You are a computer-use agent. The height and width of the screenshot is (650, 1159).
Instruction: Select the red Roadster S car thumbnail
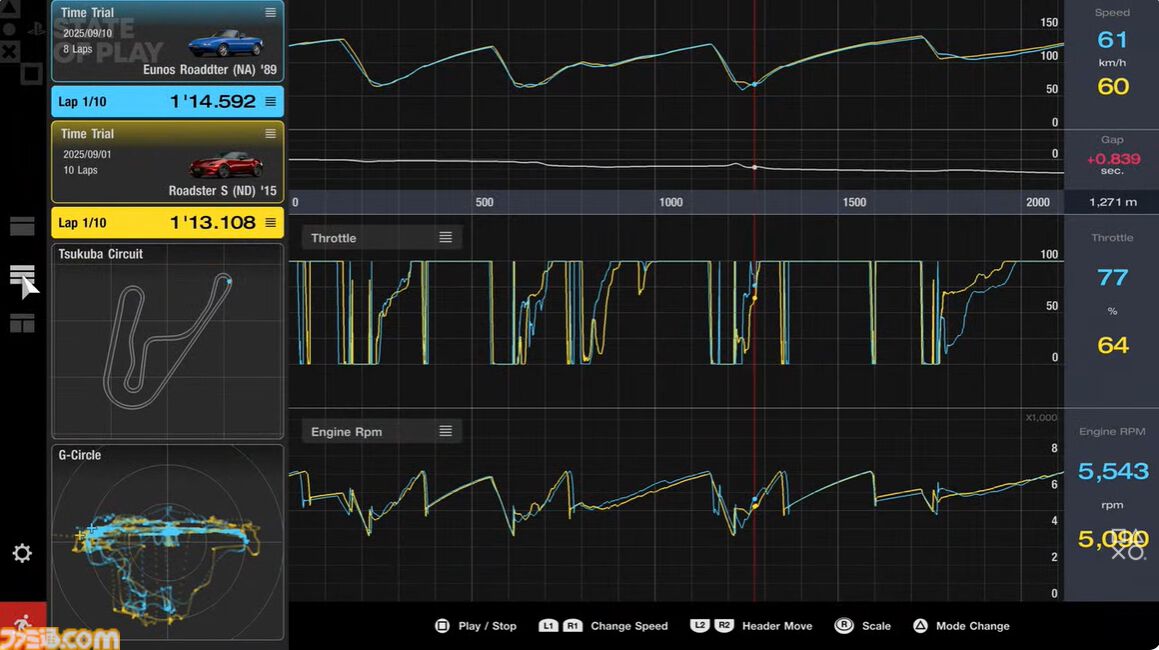click(226, 163)
